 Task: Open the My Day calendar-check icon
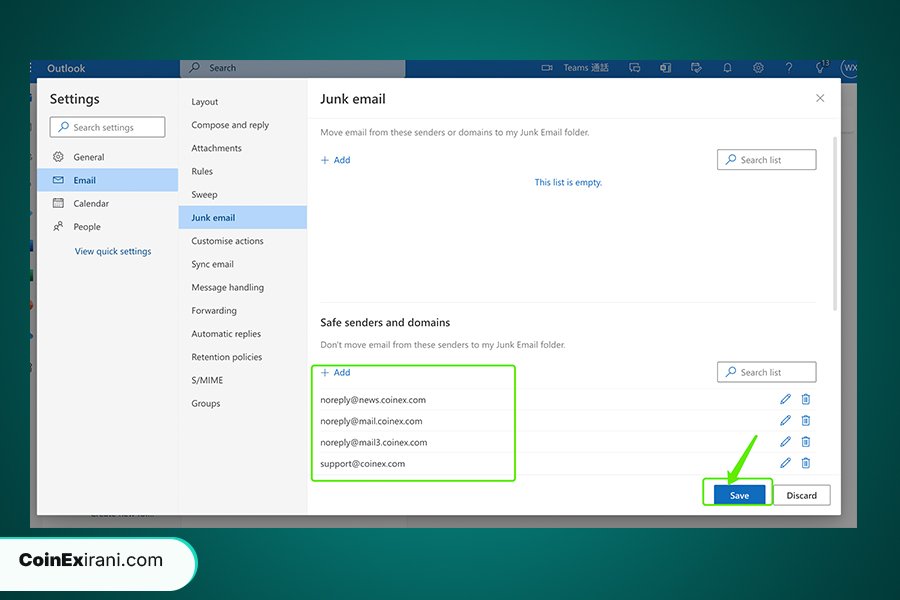point(696,68)
